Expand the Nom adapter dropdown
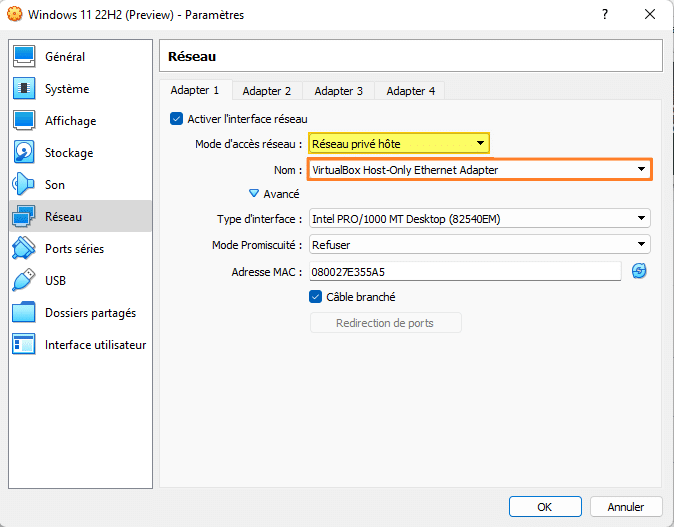Image resolution: width=674 pixels, height=527 pixels. pyautogui.click(x=479, y=170)
